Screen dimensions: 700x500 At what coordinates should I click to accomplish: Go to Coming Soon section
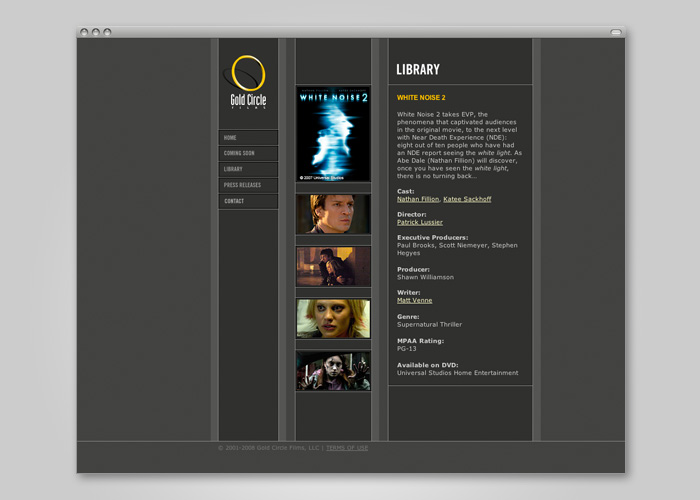pos(248,153)
